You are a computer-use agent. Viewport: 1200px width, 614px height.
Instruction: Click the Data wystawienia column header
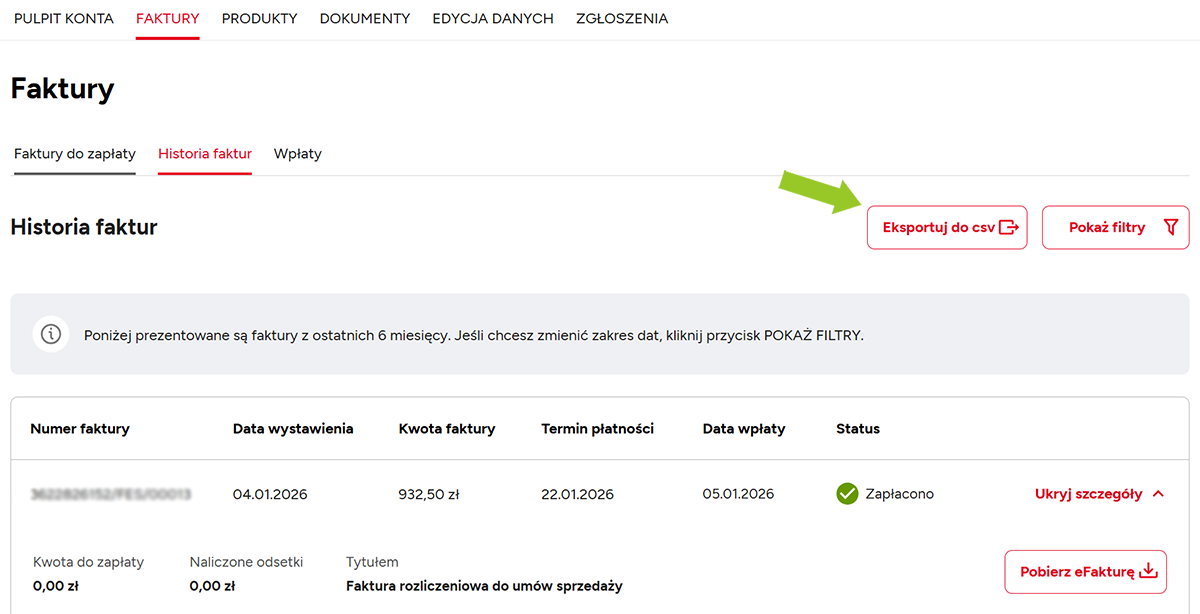(x=293, y=429)
